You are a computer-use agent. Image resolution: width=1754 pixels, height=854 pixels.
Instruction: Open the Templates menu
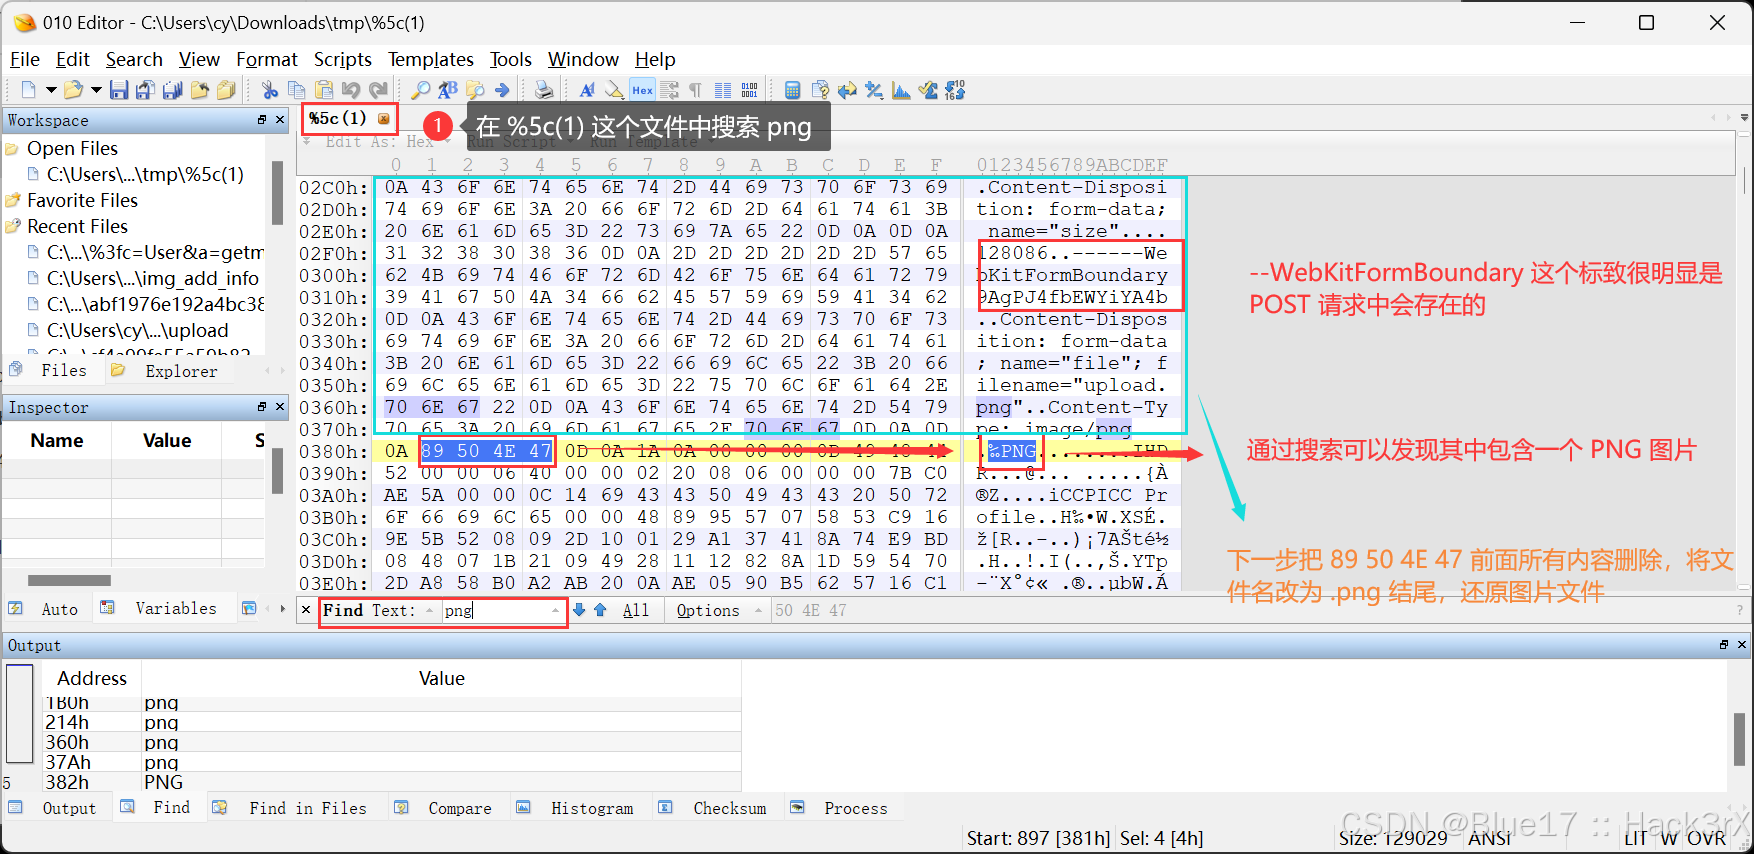(431, 59)
